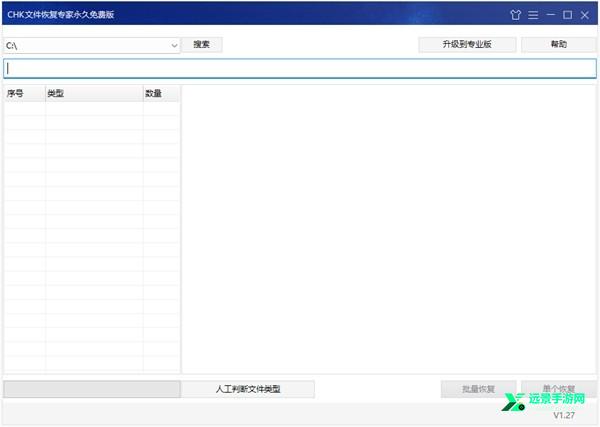Close the CHK recovery window
Image resolution: width=600 pixels, height=427 pixels.
585,15
